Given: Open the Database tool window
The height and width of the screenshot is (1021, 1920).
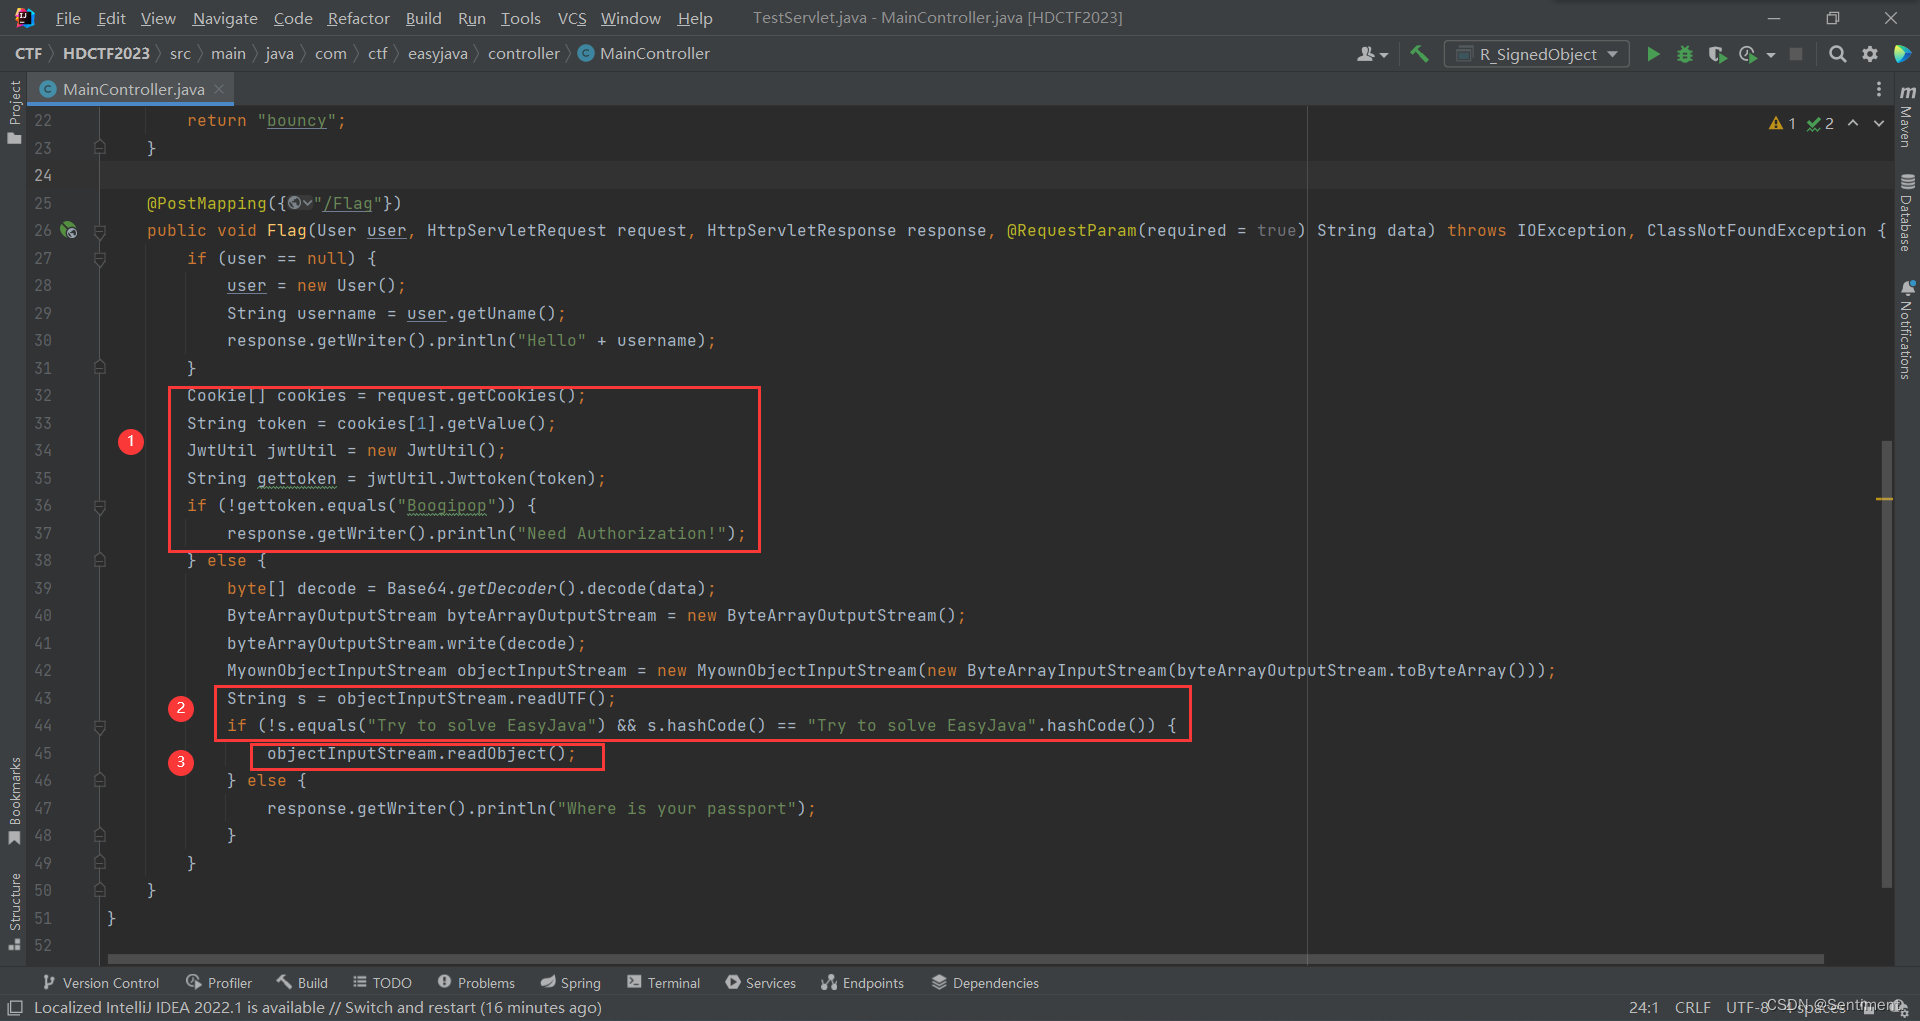Looking at the screenshot, I should 1907,213.
